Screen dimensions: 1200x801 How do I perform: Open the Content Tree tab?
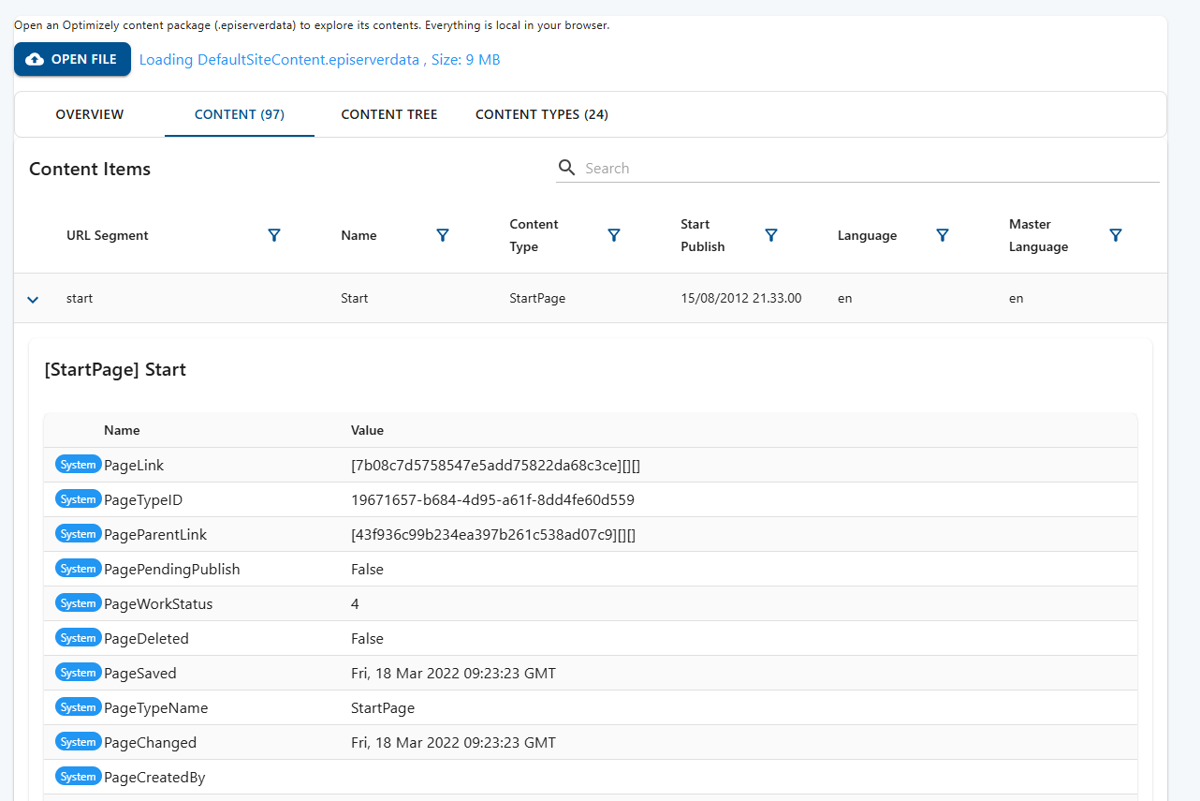(389, 115)
